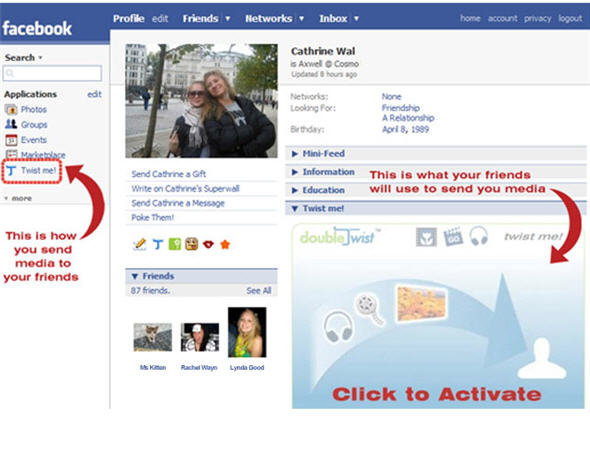Go to the Profile tab
Image resolution: width=590 pixels, height=456 pixels.
coord(128,18)
